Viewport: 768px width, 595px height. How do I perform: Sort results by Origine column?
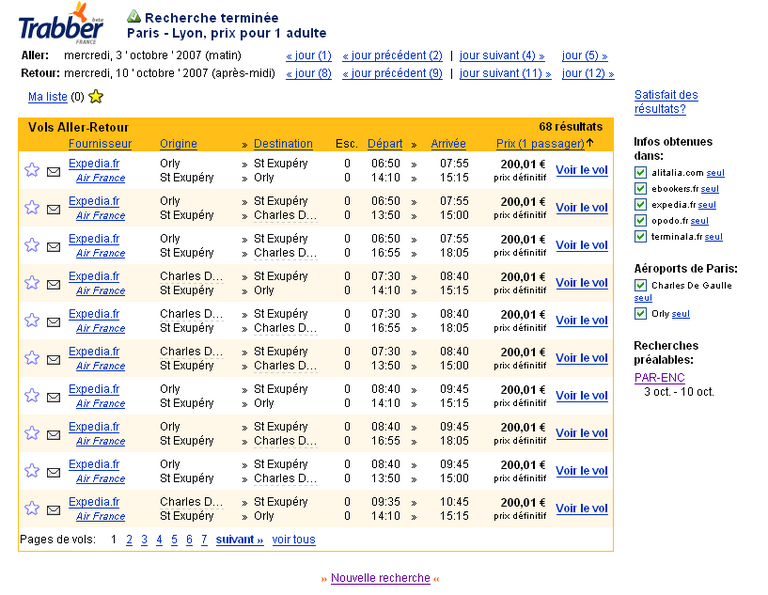(x=178, y=143)
